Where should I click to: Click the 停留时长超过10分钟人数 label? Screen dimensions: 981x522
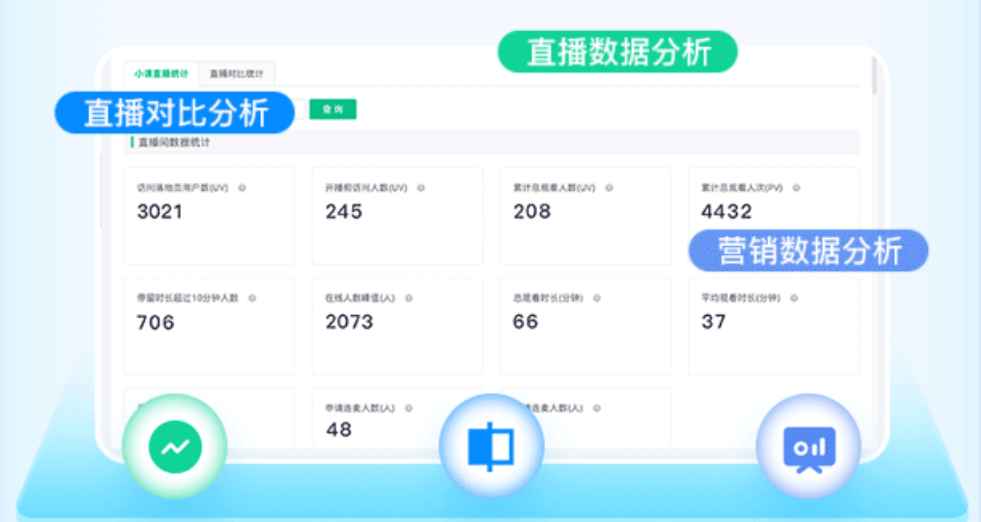[x=188, y=298]
